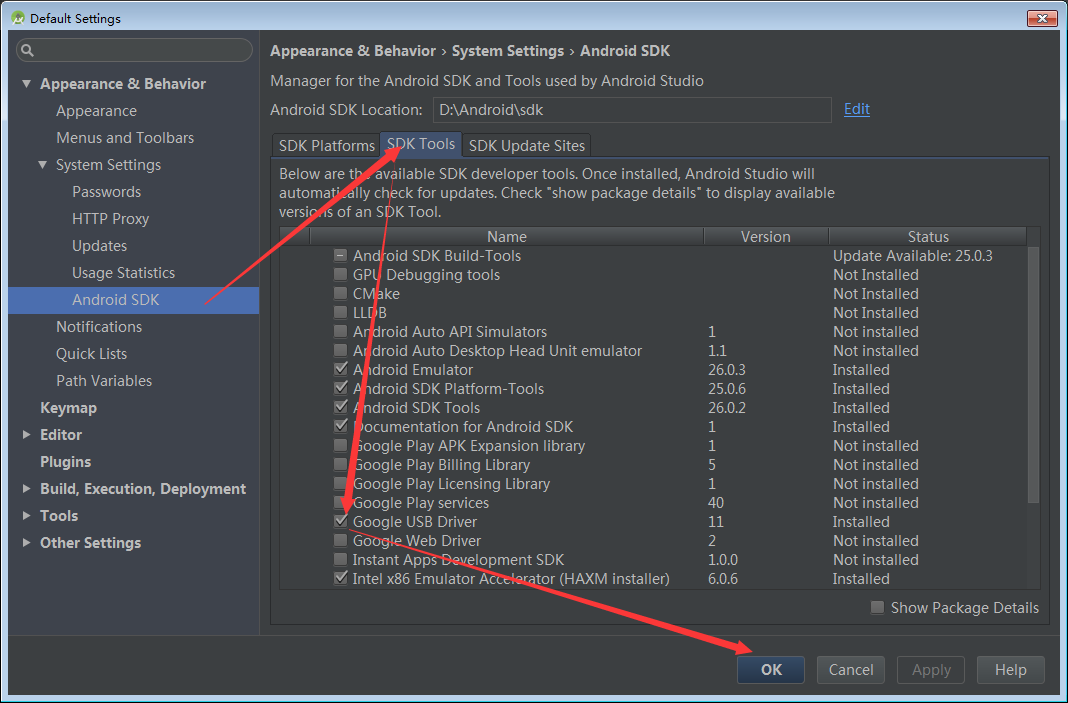Image resolution: width=1068 pixels, height=703 pixels.
Task: Check Google Web Driver checkbox
Action: 340,541
